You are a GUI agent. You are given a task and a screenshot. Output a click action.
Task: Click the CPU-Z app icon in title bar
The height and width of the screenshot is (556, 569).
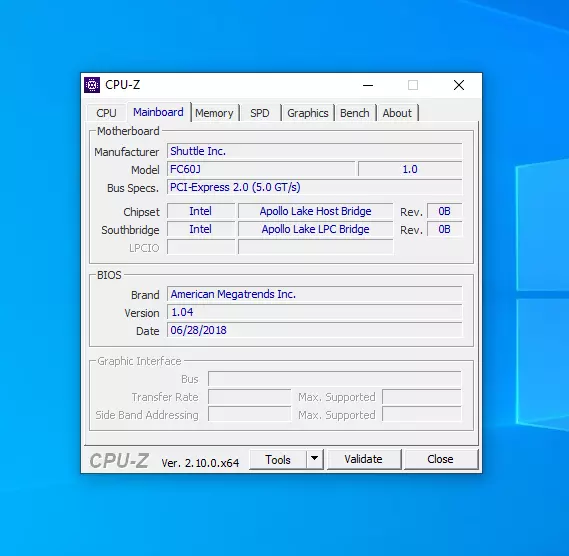[x=92, y=85]
